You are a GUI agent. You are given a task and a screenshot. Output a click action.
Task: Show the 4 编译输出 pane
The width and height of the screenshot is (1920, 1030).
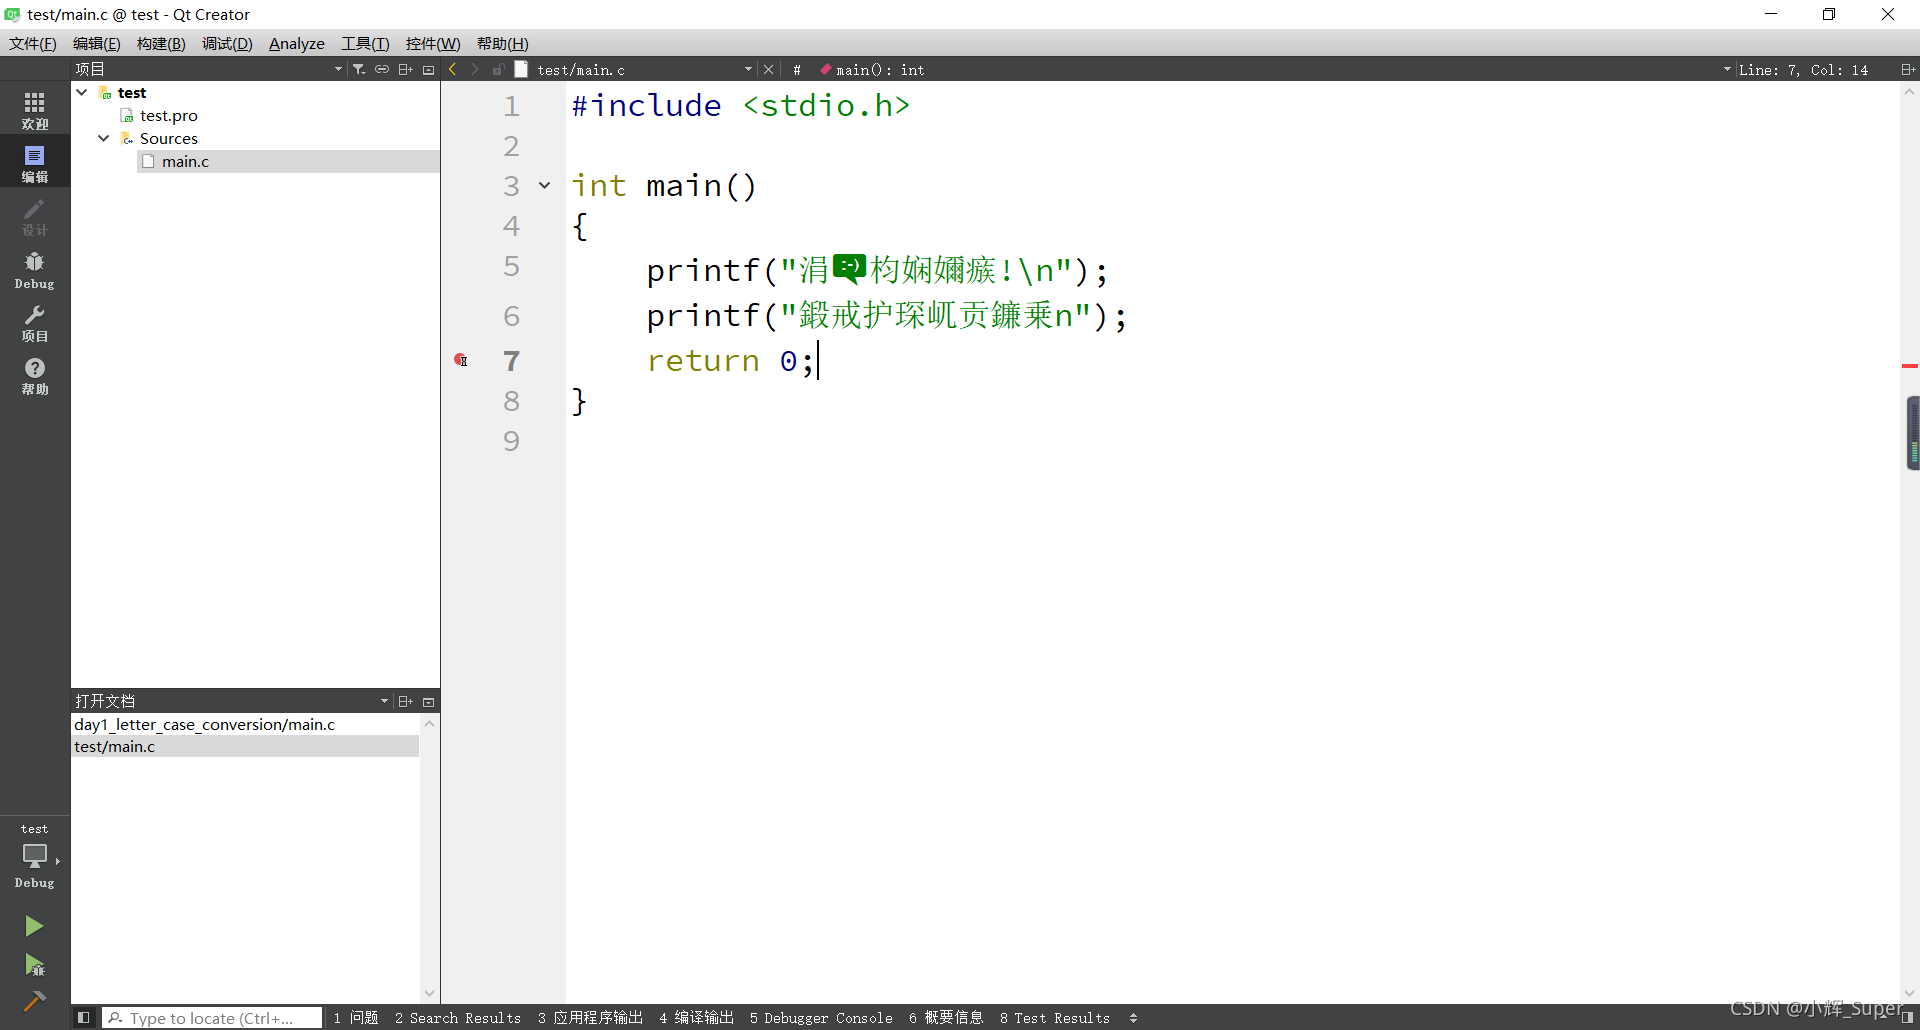(696, 1018)
